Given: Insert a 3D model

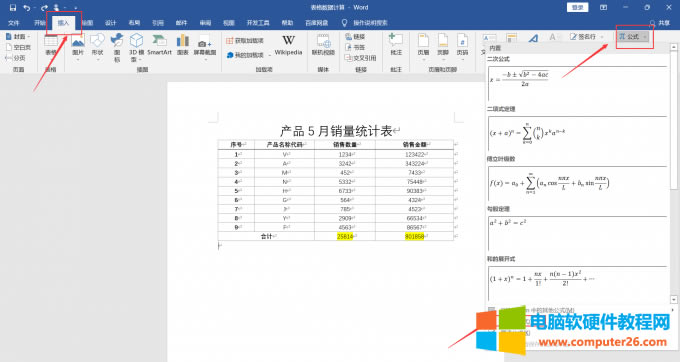Looking at the screenshot, I should [136, 47].
